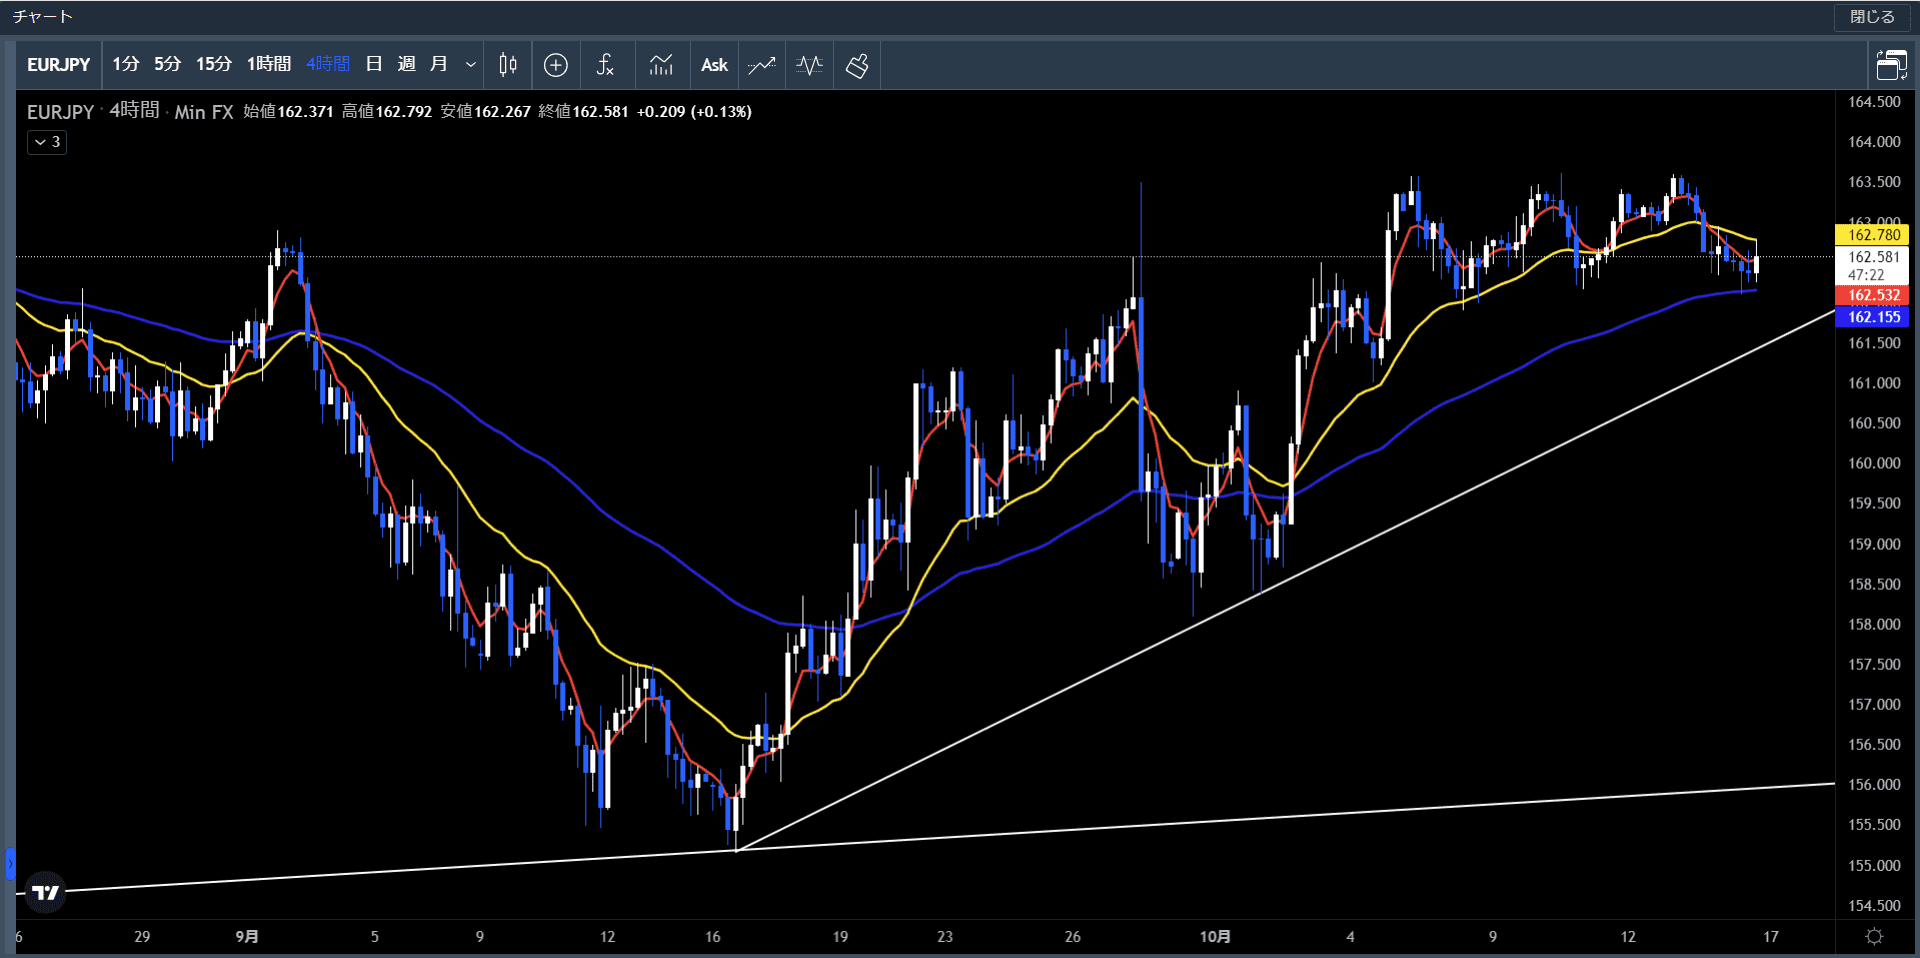Open the indicators fx icon

tap(605, 65)
